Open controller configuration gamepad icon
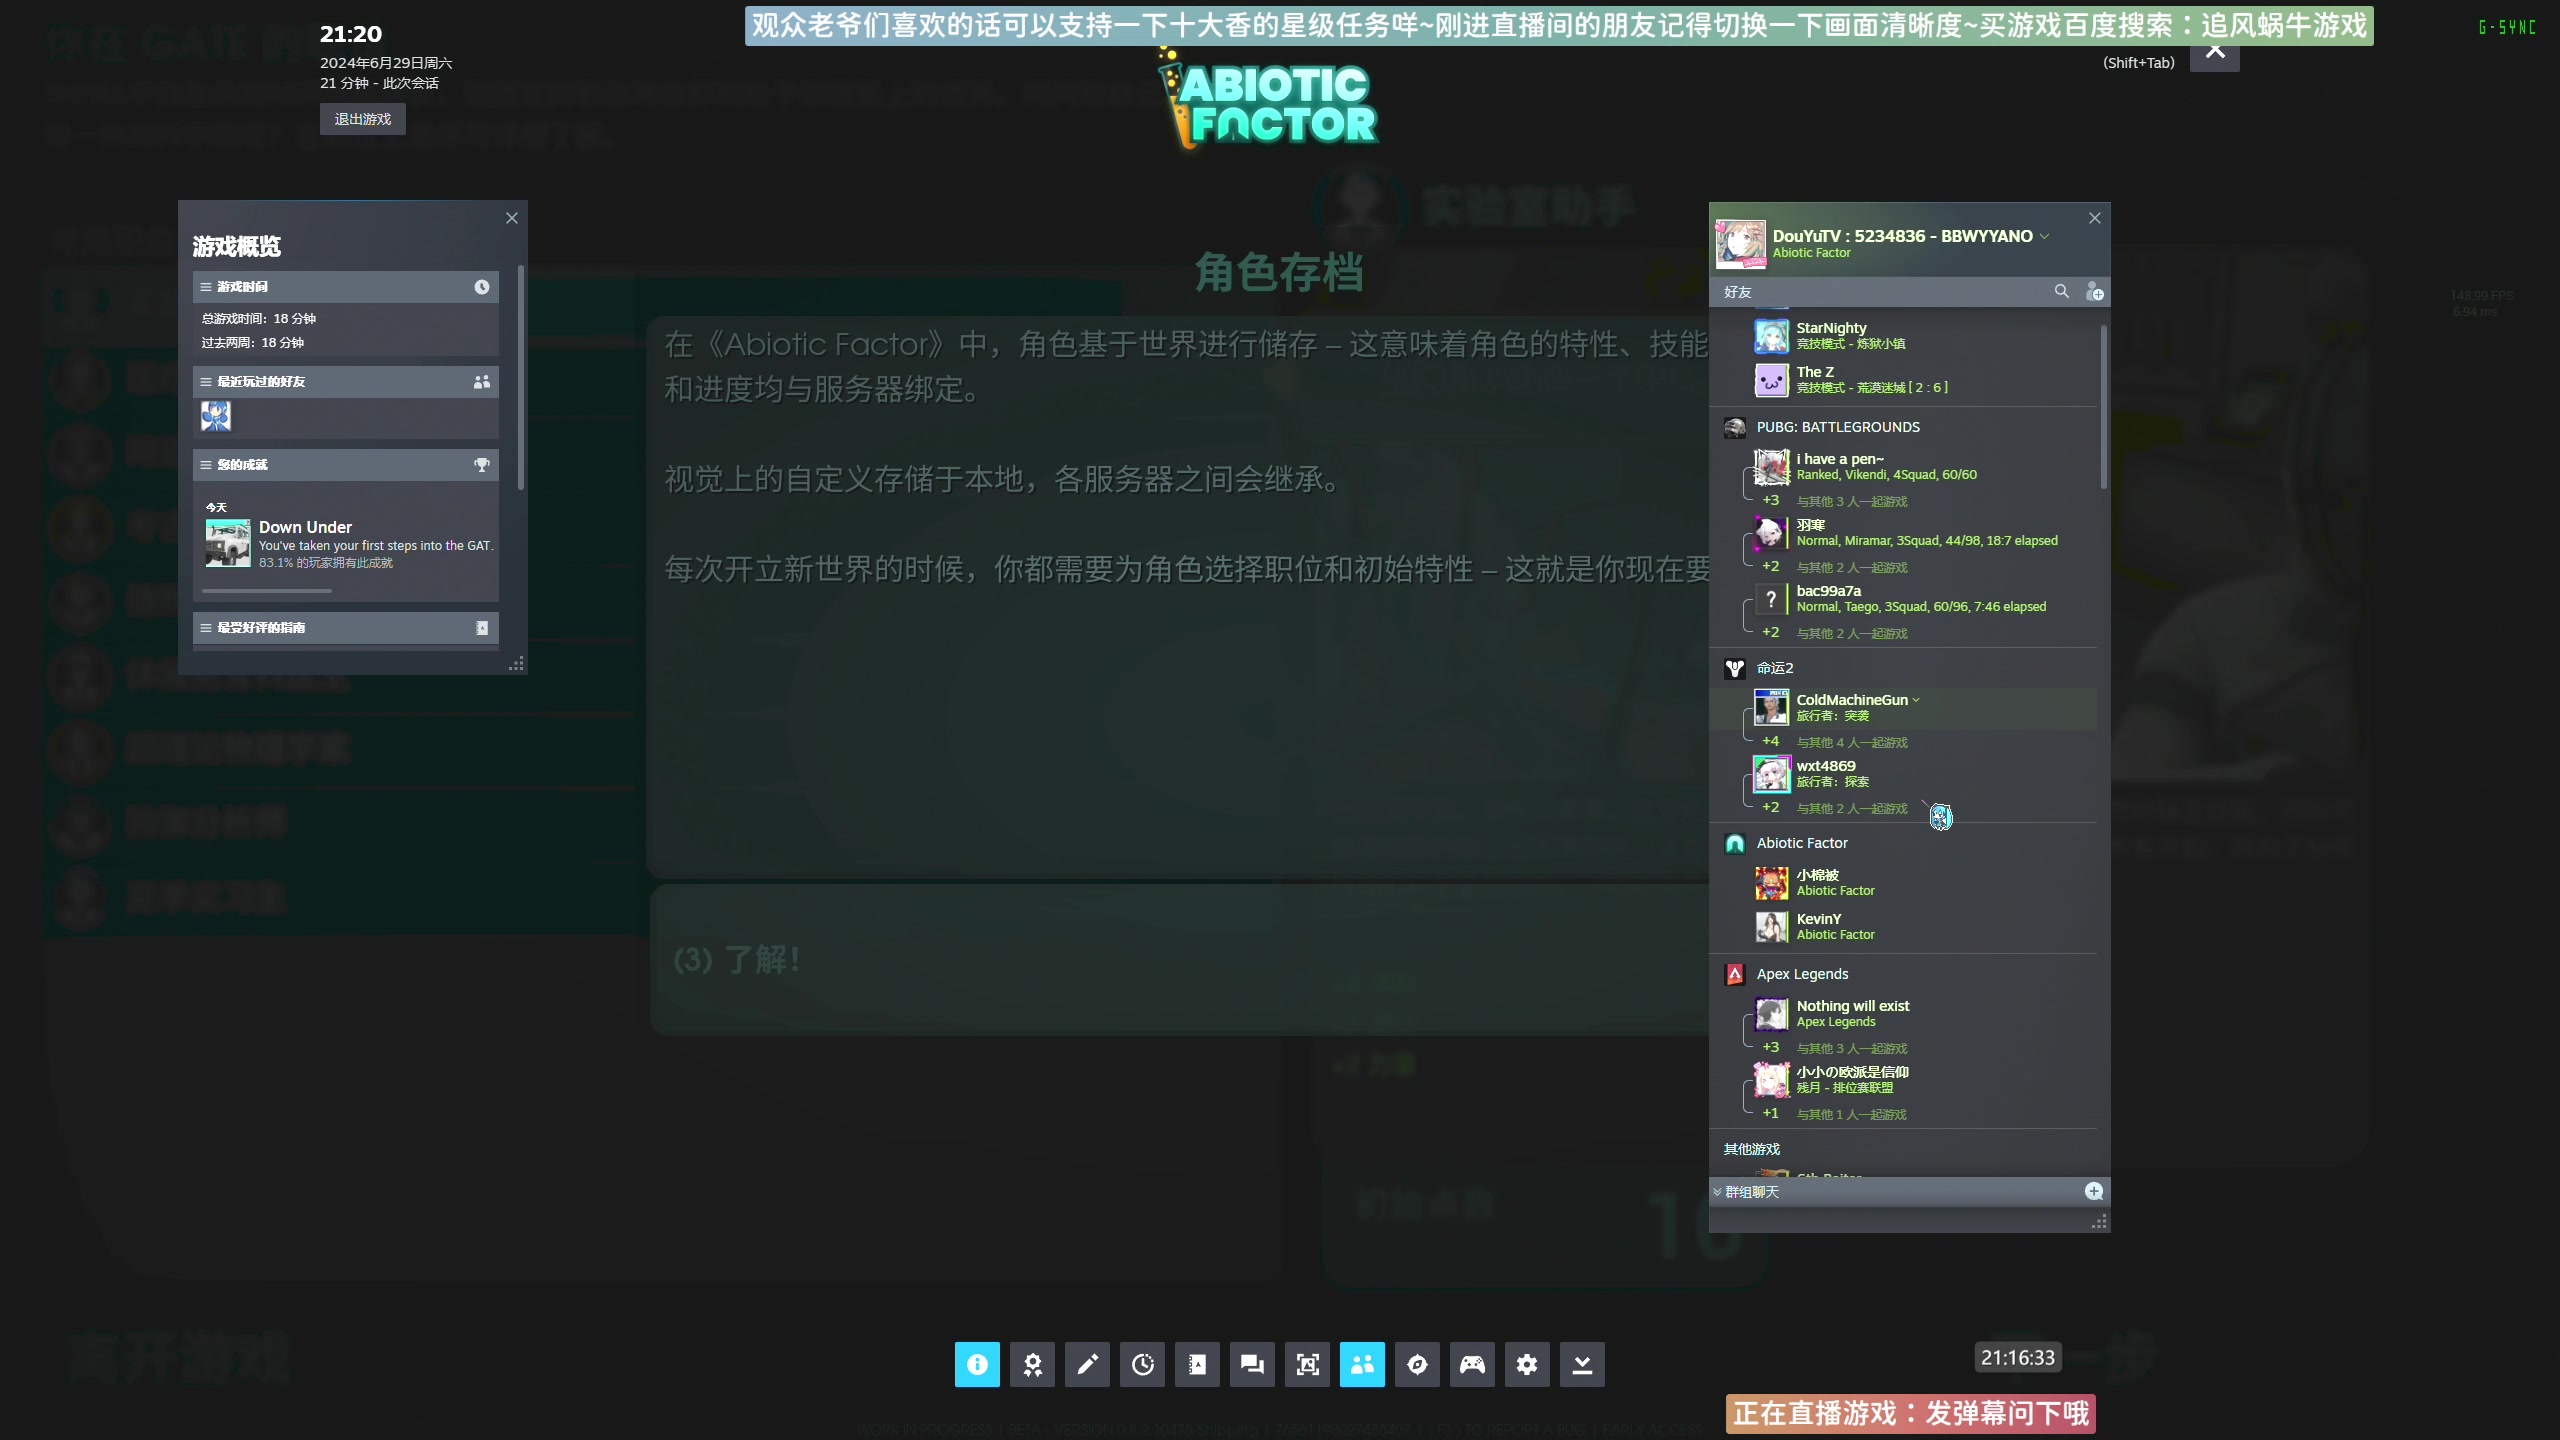This screenshot has height=1440, width=2560. (1472, 1364)
